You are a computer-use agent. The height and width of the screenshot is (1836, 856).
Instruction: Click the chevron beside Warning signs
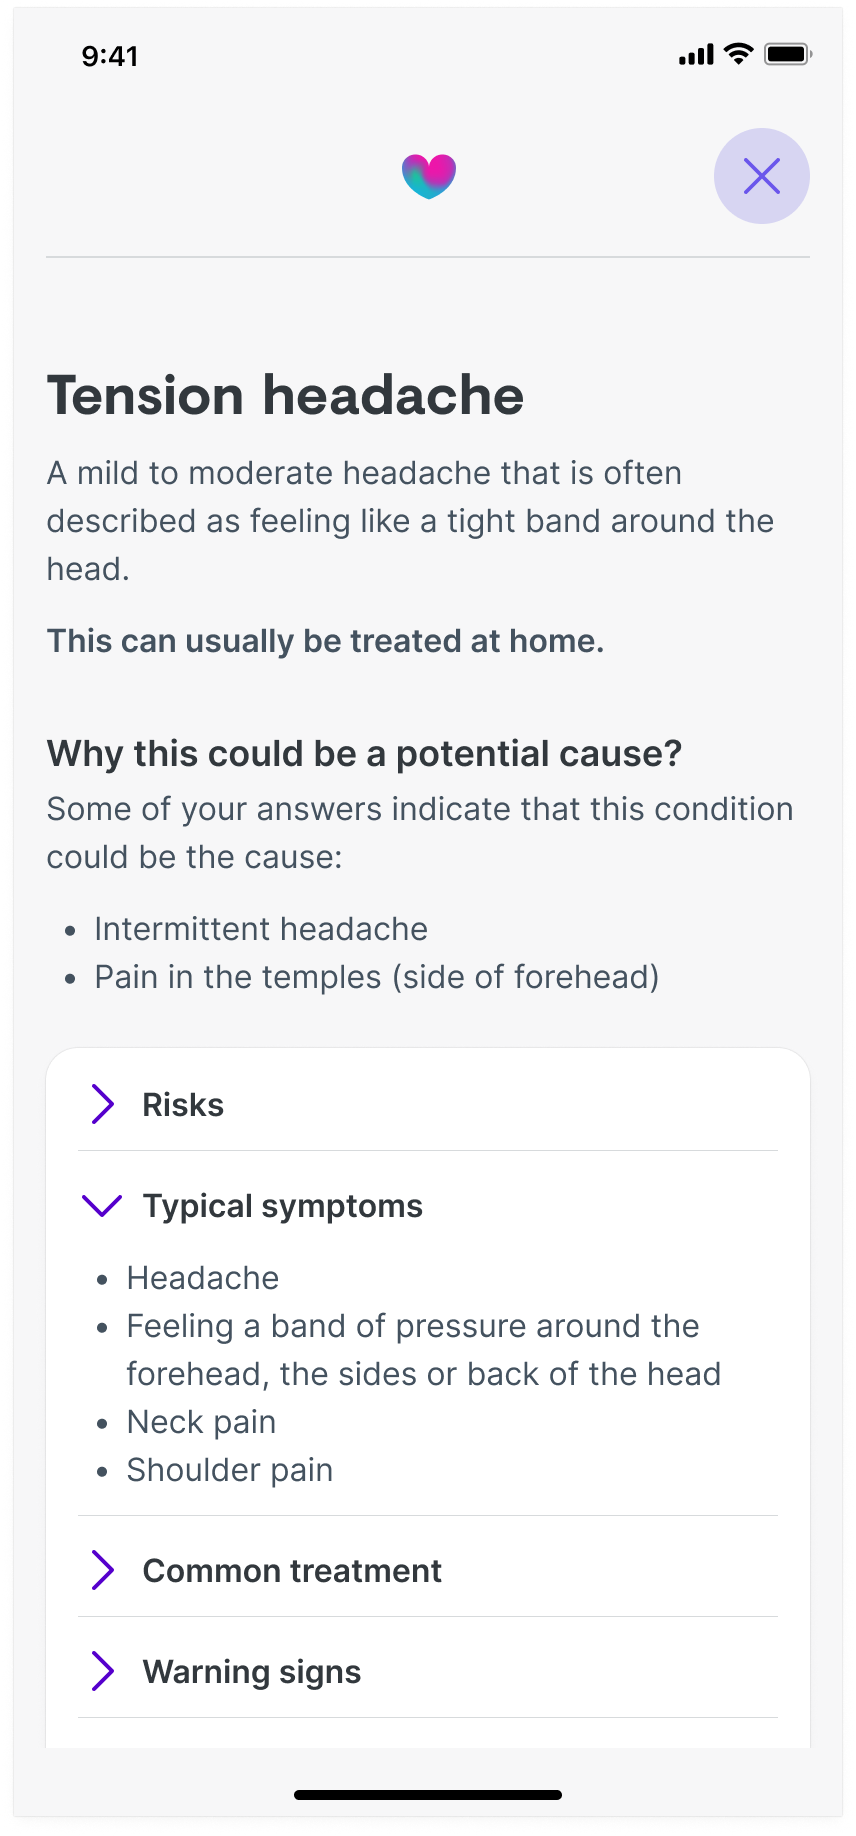[x=103, y=1671]
